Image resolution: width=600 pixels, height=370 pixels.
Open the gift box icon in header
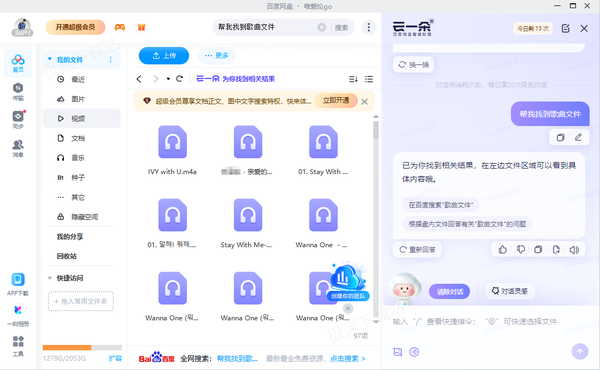click(x=142, y=27)
